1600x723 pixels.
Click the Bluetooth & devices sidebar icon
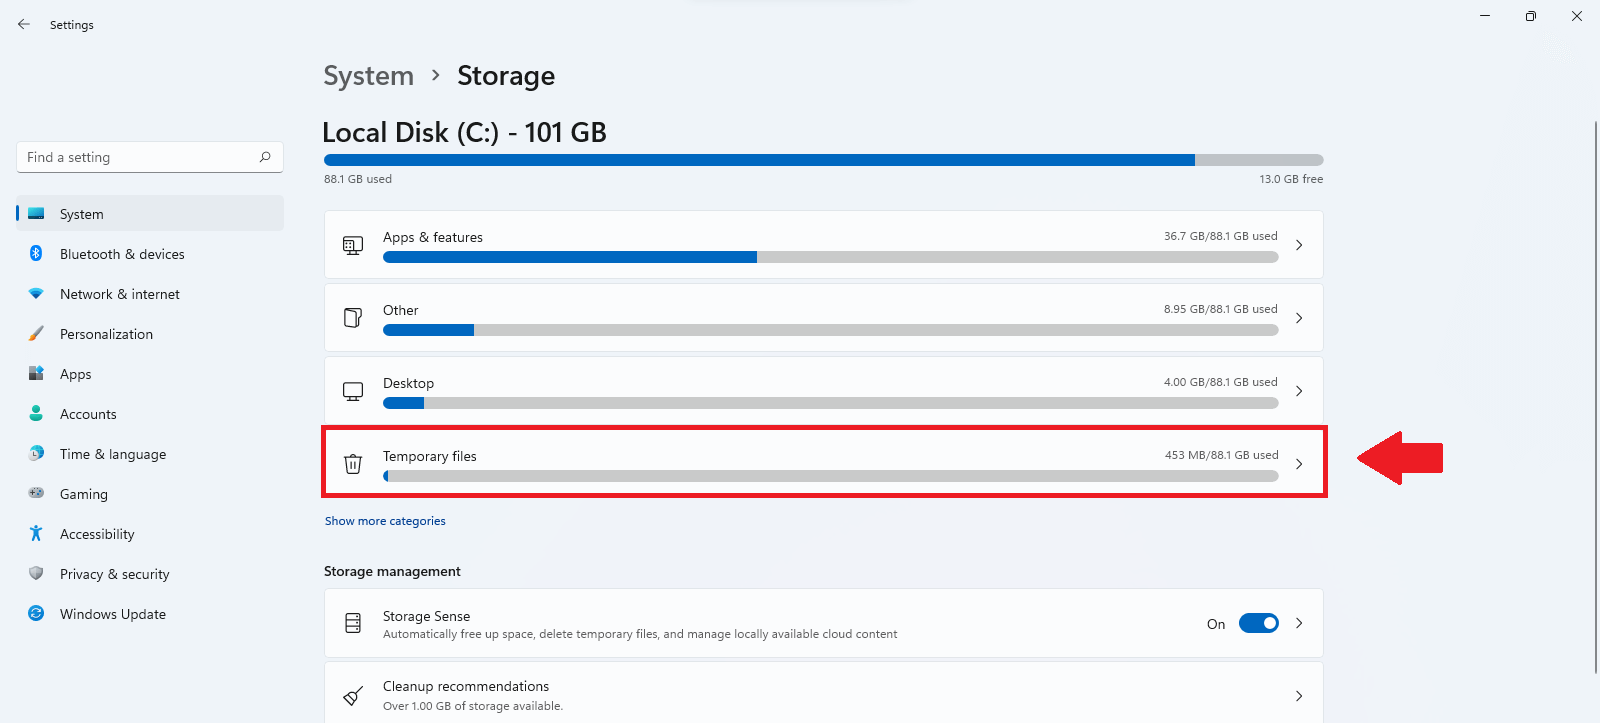36,254
